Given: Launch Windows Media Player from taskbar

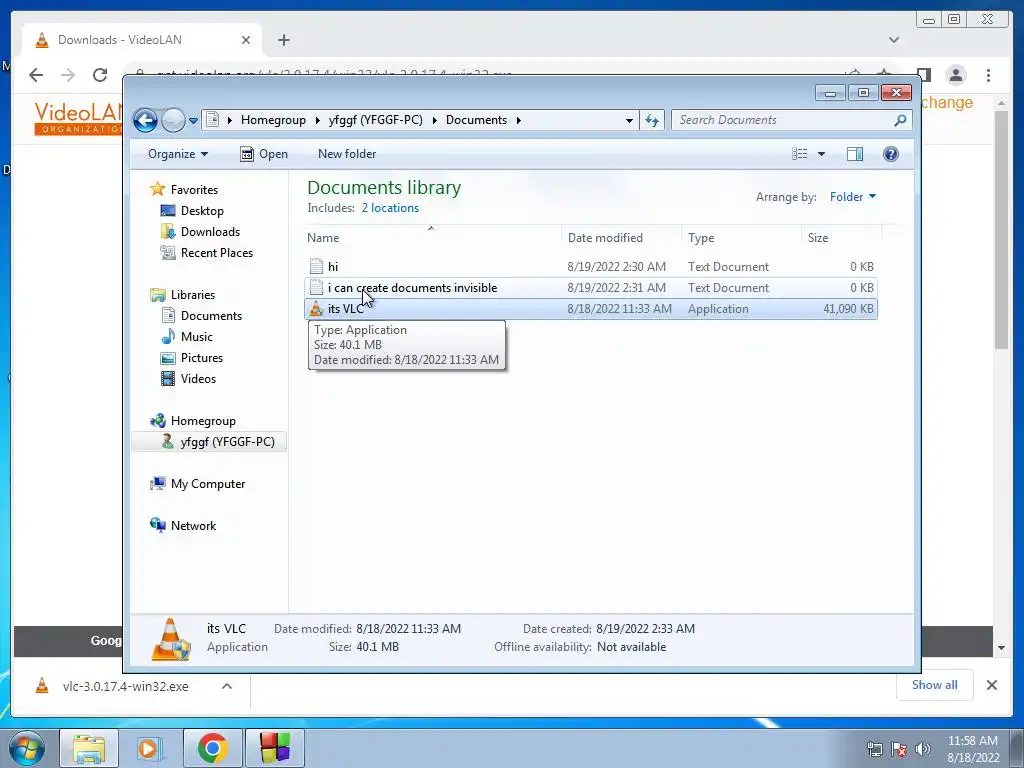Looking at the screenshot, I should (150, 748).
